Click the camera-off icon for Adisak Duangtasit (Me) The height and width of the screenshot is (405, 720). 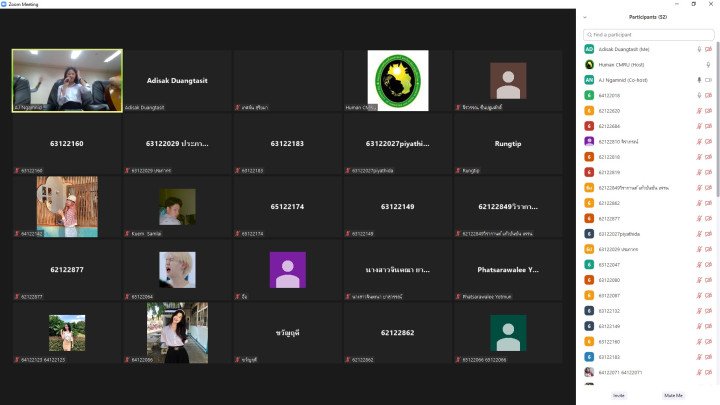click(709, 49)
